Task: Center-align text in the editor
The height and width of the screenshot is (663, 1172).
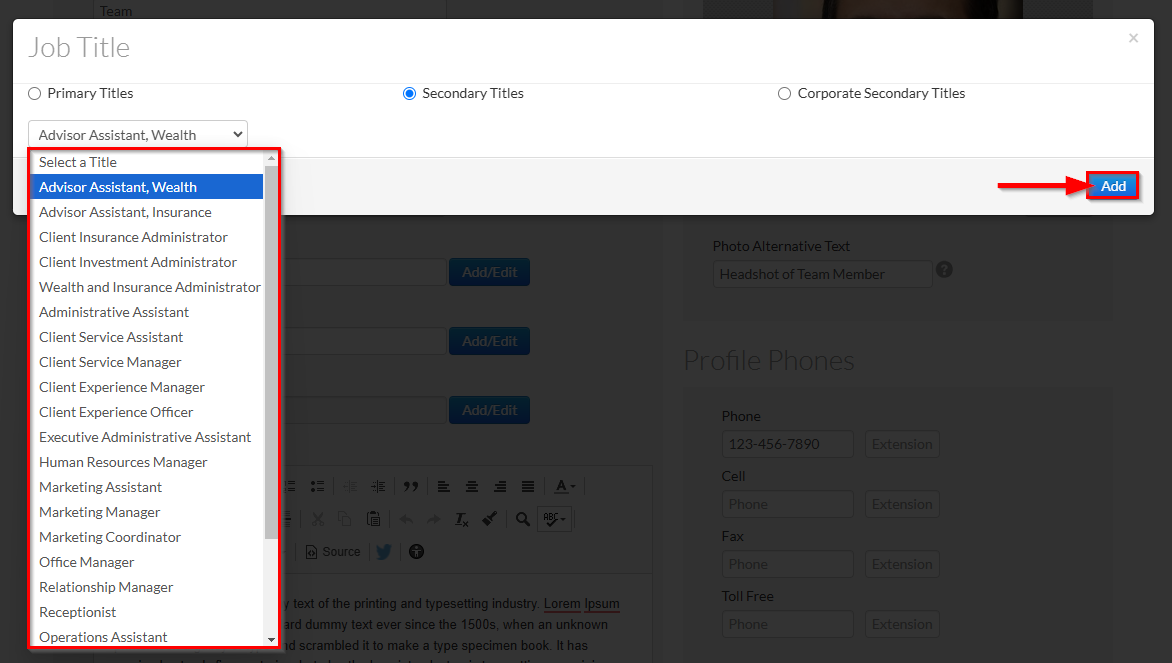Action: coord(472,487)
